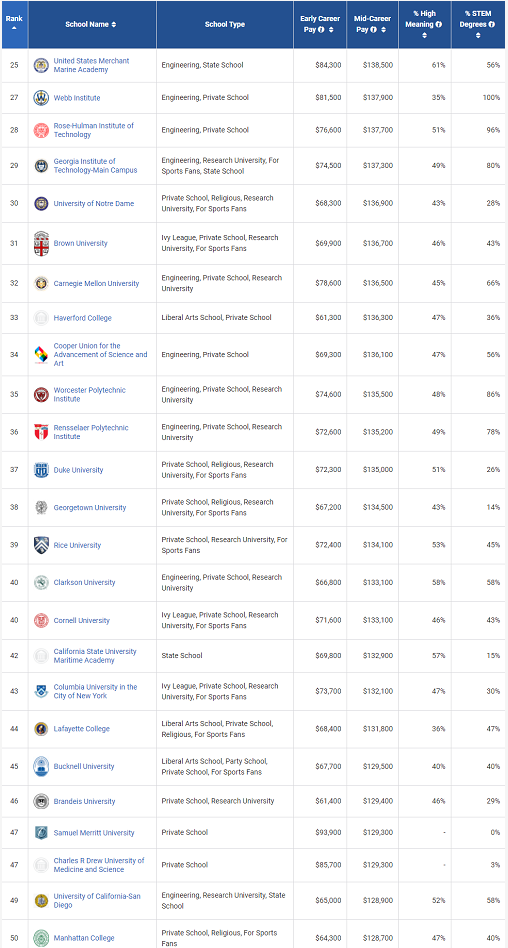Click the Columbia University crown logo icon
This screenshot has width=508, height=948.
41,691
